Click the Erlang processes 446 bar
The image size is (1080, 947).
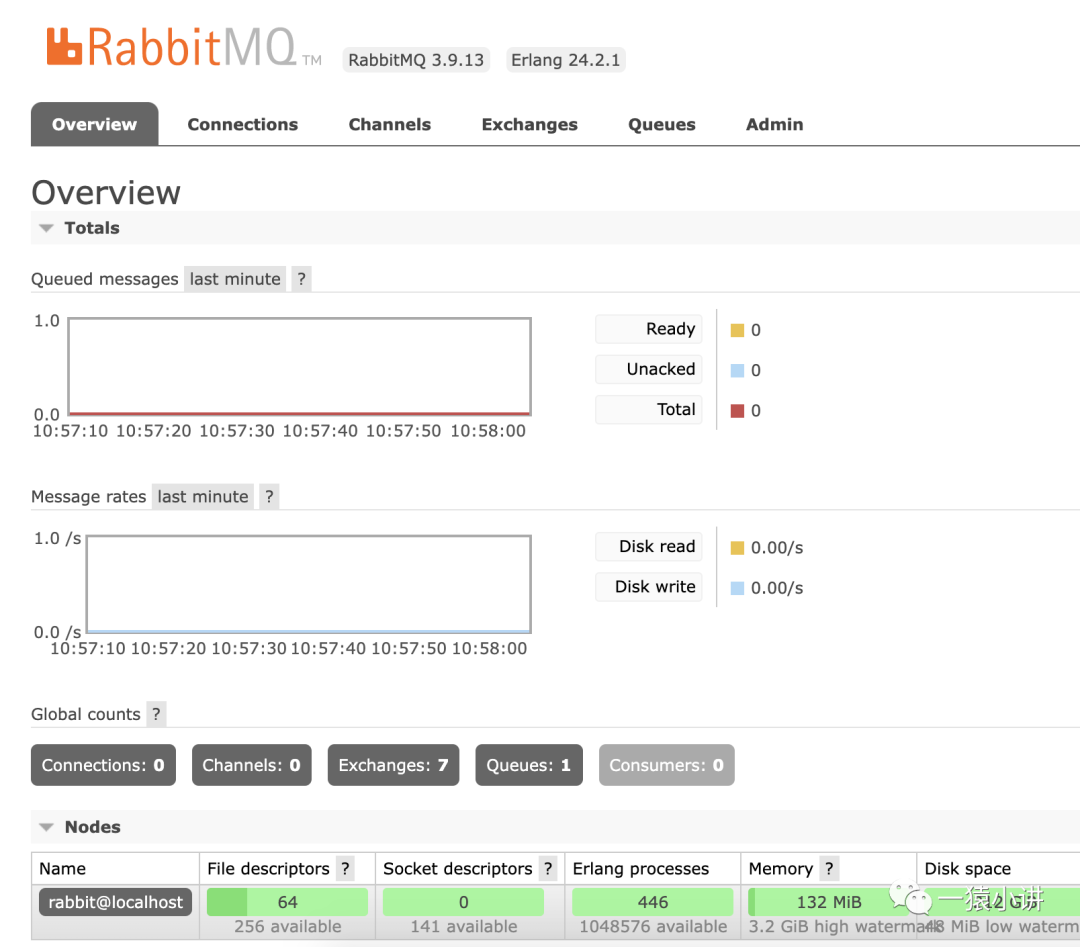(x=653, y=902)
